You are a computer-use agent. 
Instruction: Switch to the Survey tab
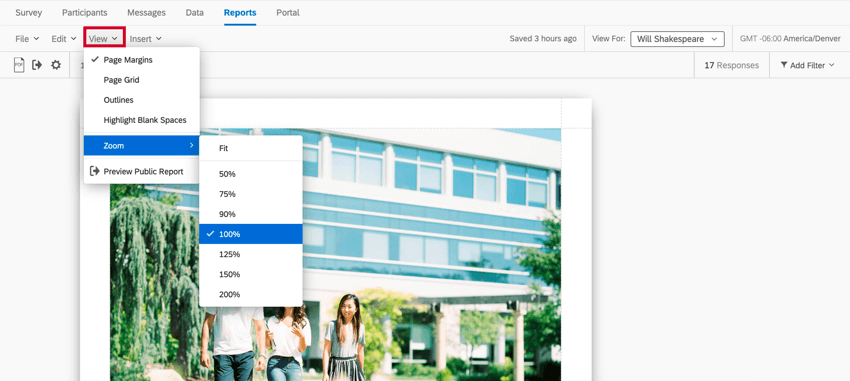pos(28,12)
